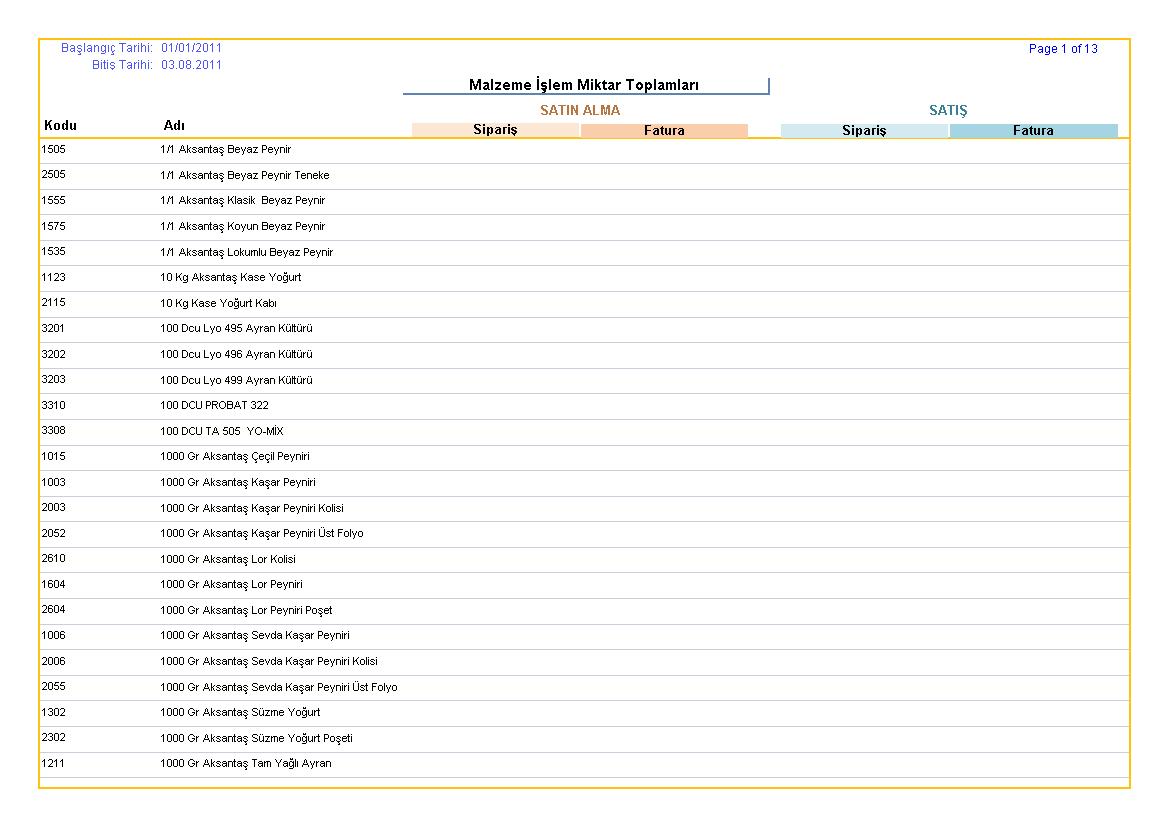Click the 'Kodu' column header

(x=60, y=125)
